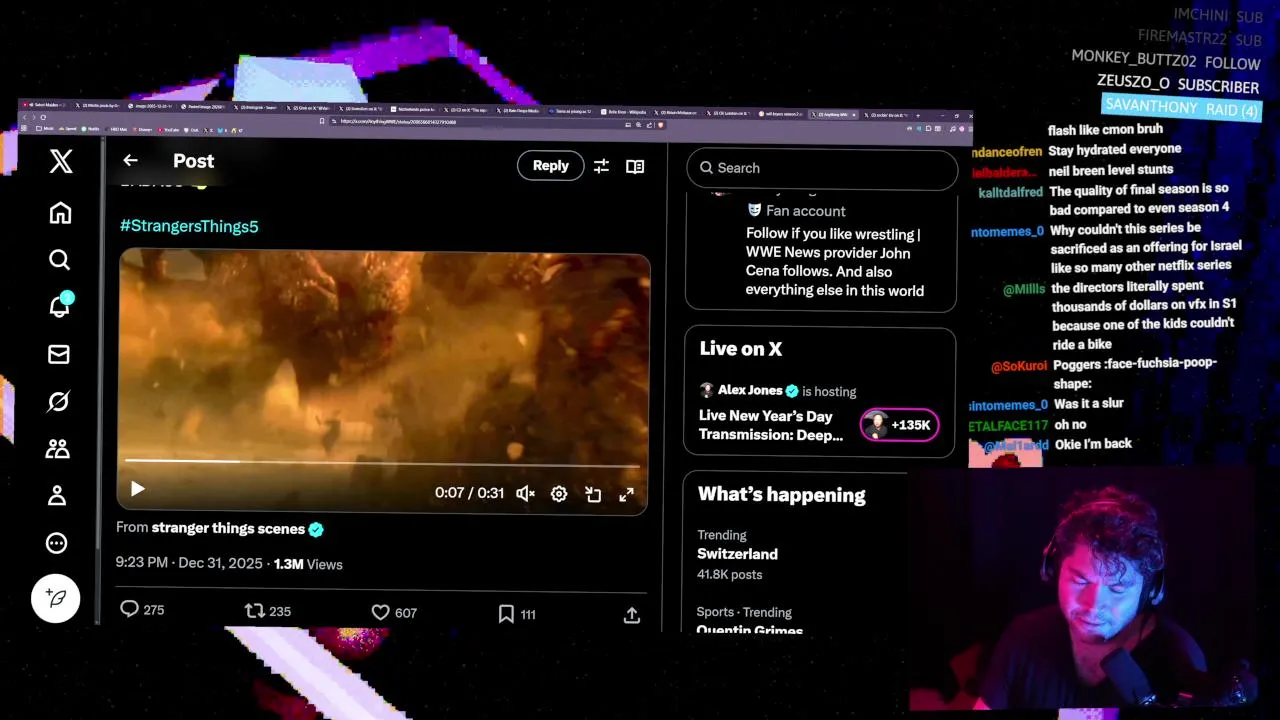Click the video time 0:07 / 0:31
This screenshot has height=720, width=1280.
click(469, 493)
